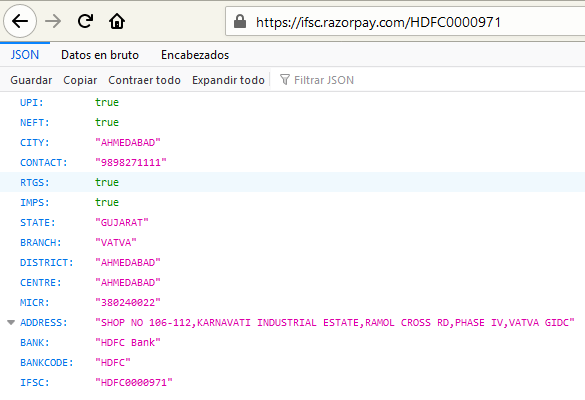Focus the Filtrar JSON input field
585x400 pixels.
tap(323, 80)
